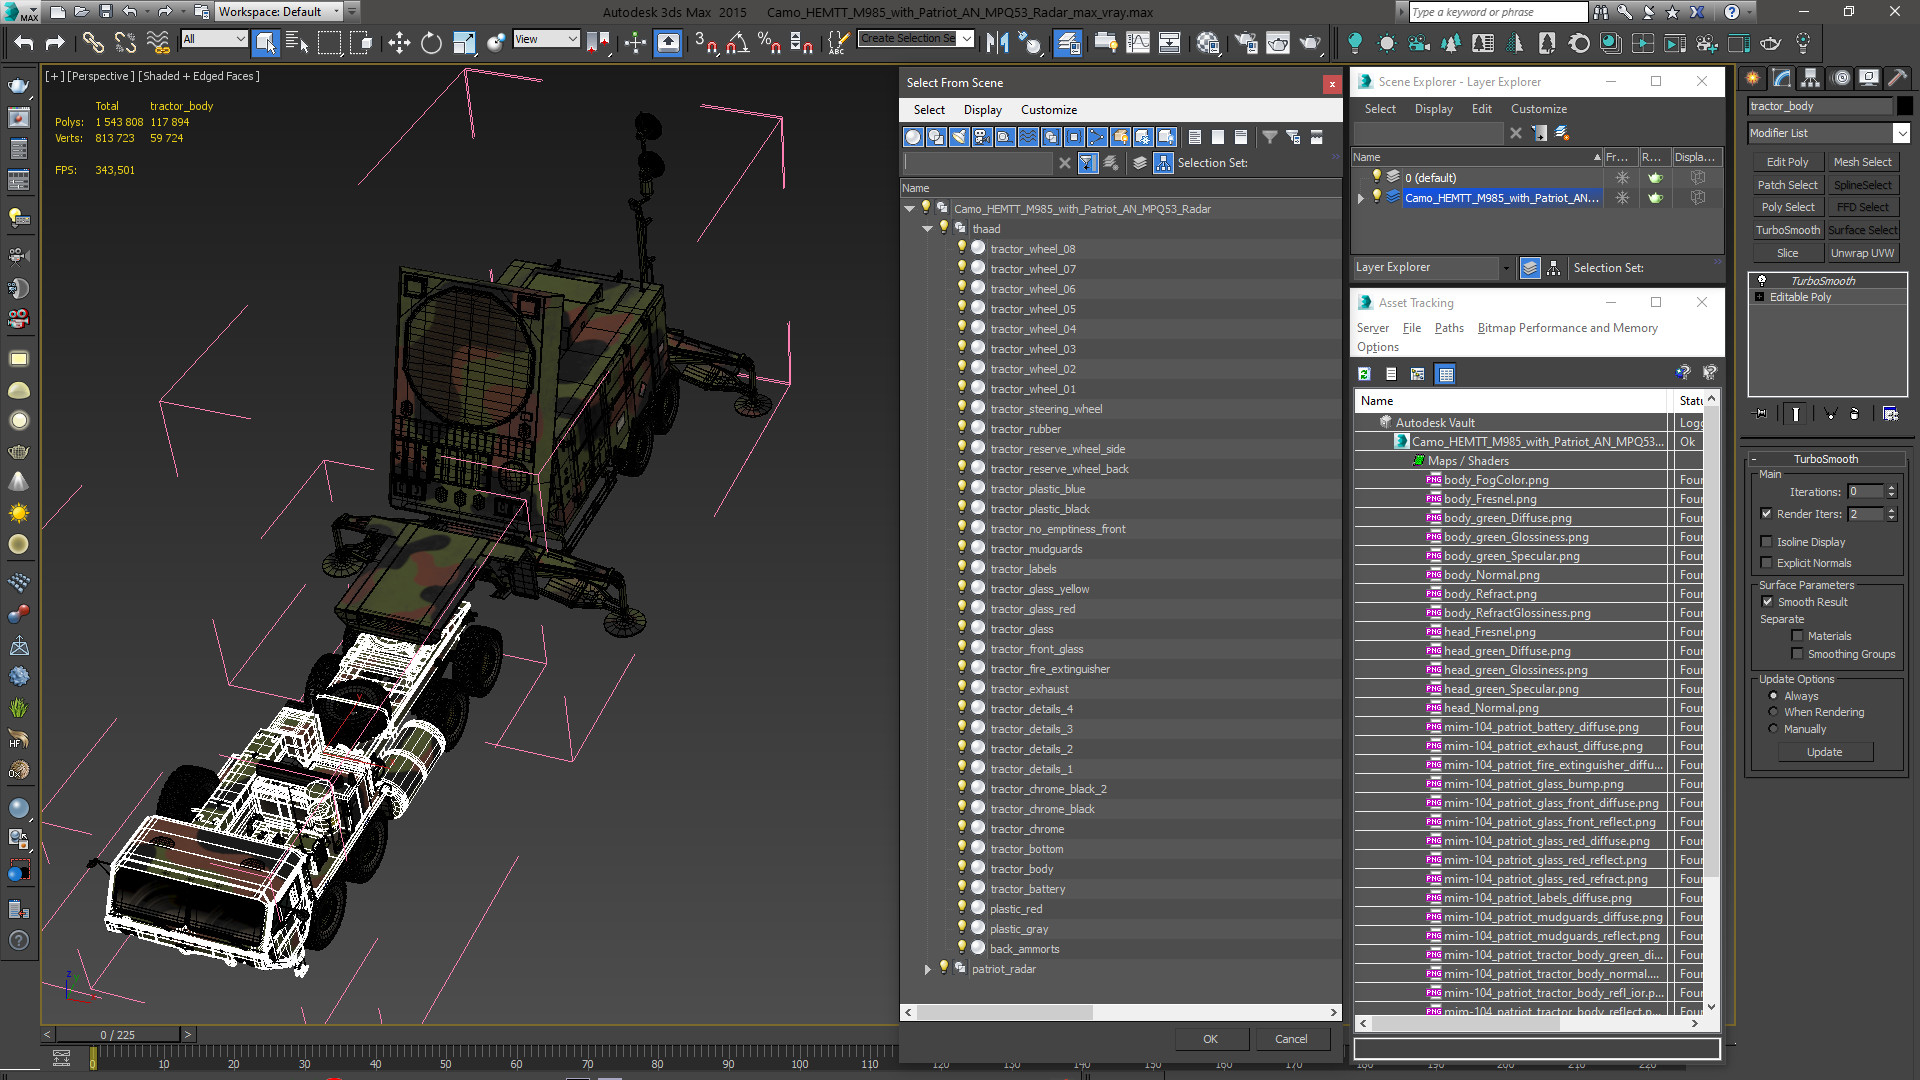
Task: Choose the Select and Rotate tool
Action: [431, 42]
